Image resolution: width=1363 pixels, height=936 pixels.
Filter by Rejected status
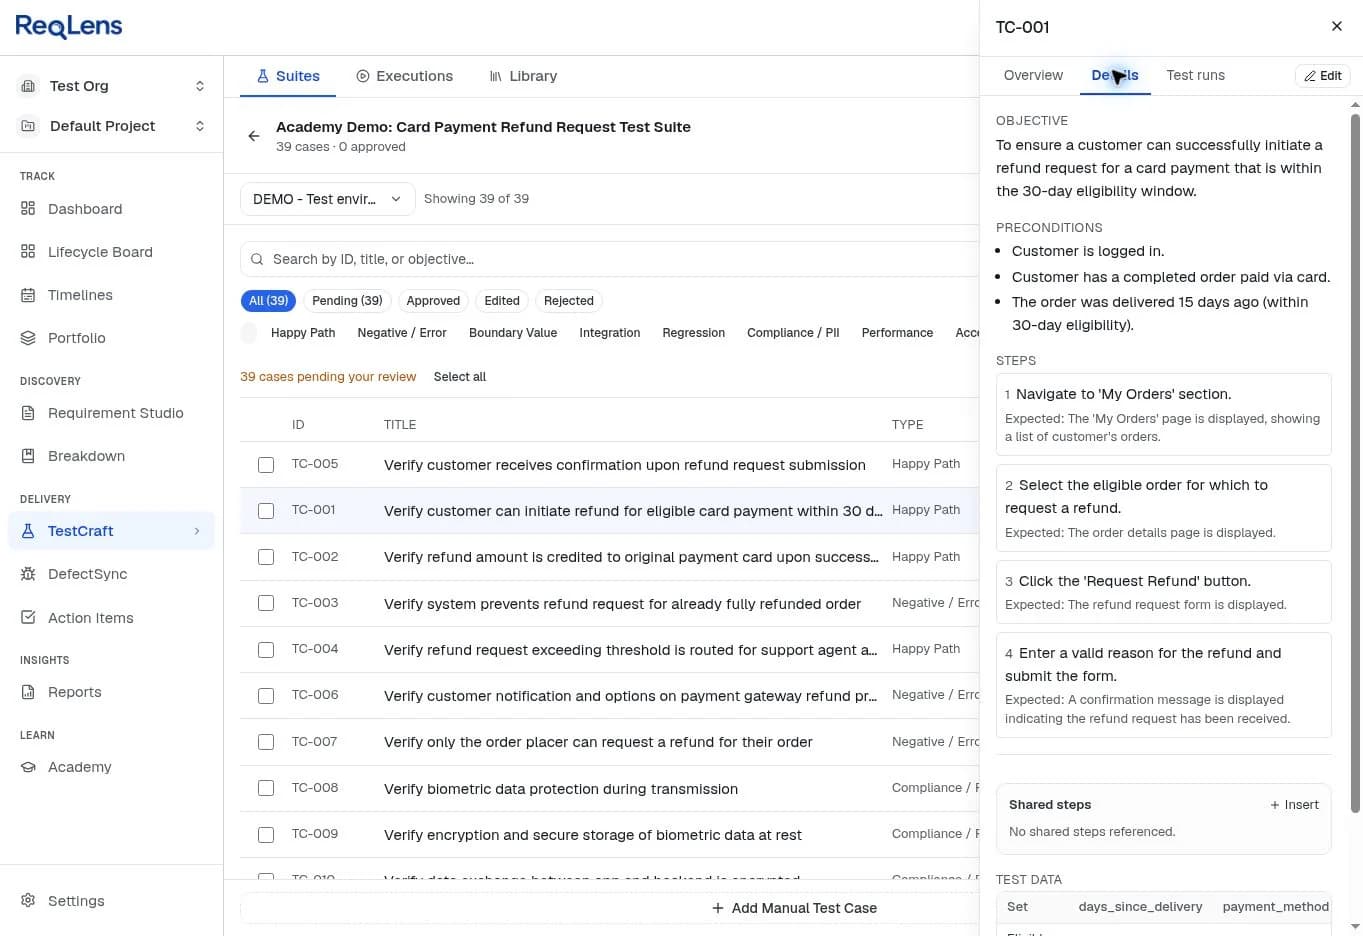tap(569, 301)
